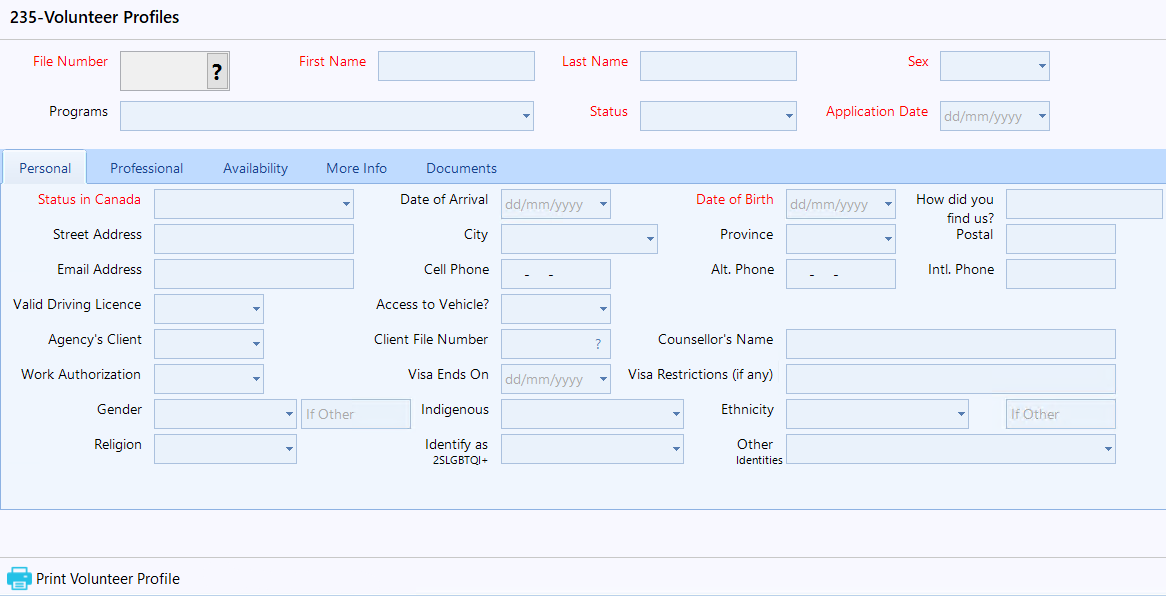Open the Availability tab
Image resolution: width=1166 pixels, height=596 pixels.
point(255,168)
